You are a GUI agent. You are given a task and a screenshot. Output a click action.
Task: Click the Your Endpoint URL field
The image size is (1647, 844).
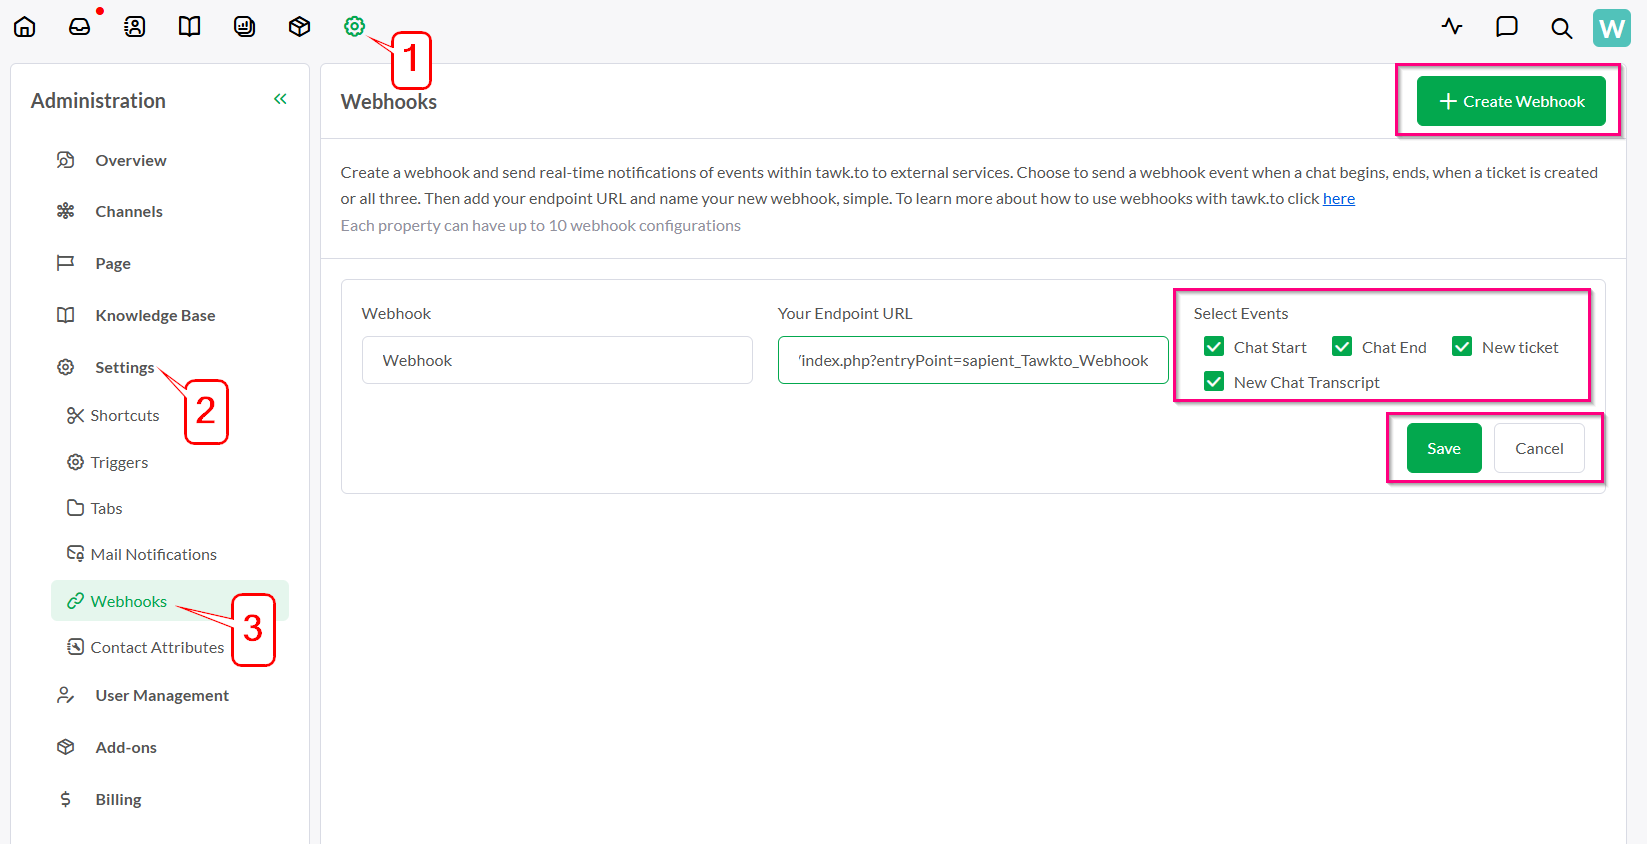tap(972, 360)
